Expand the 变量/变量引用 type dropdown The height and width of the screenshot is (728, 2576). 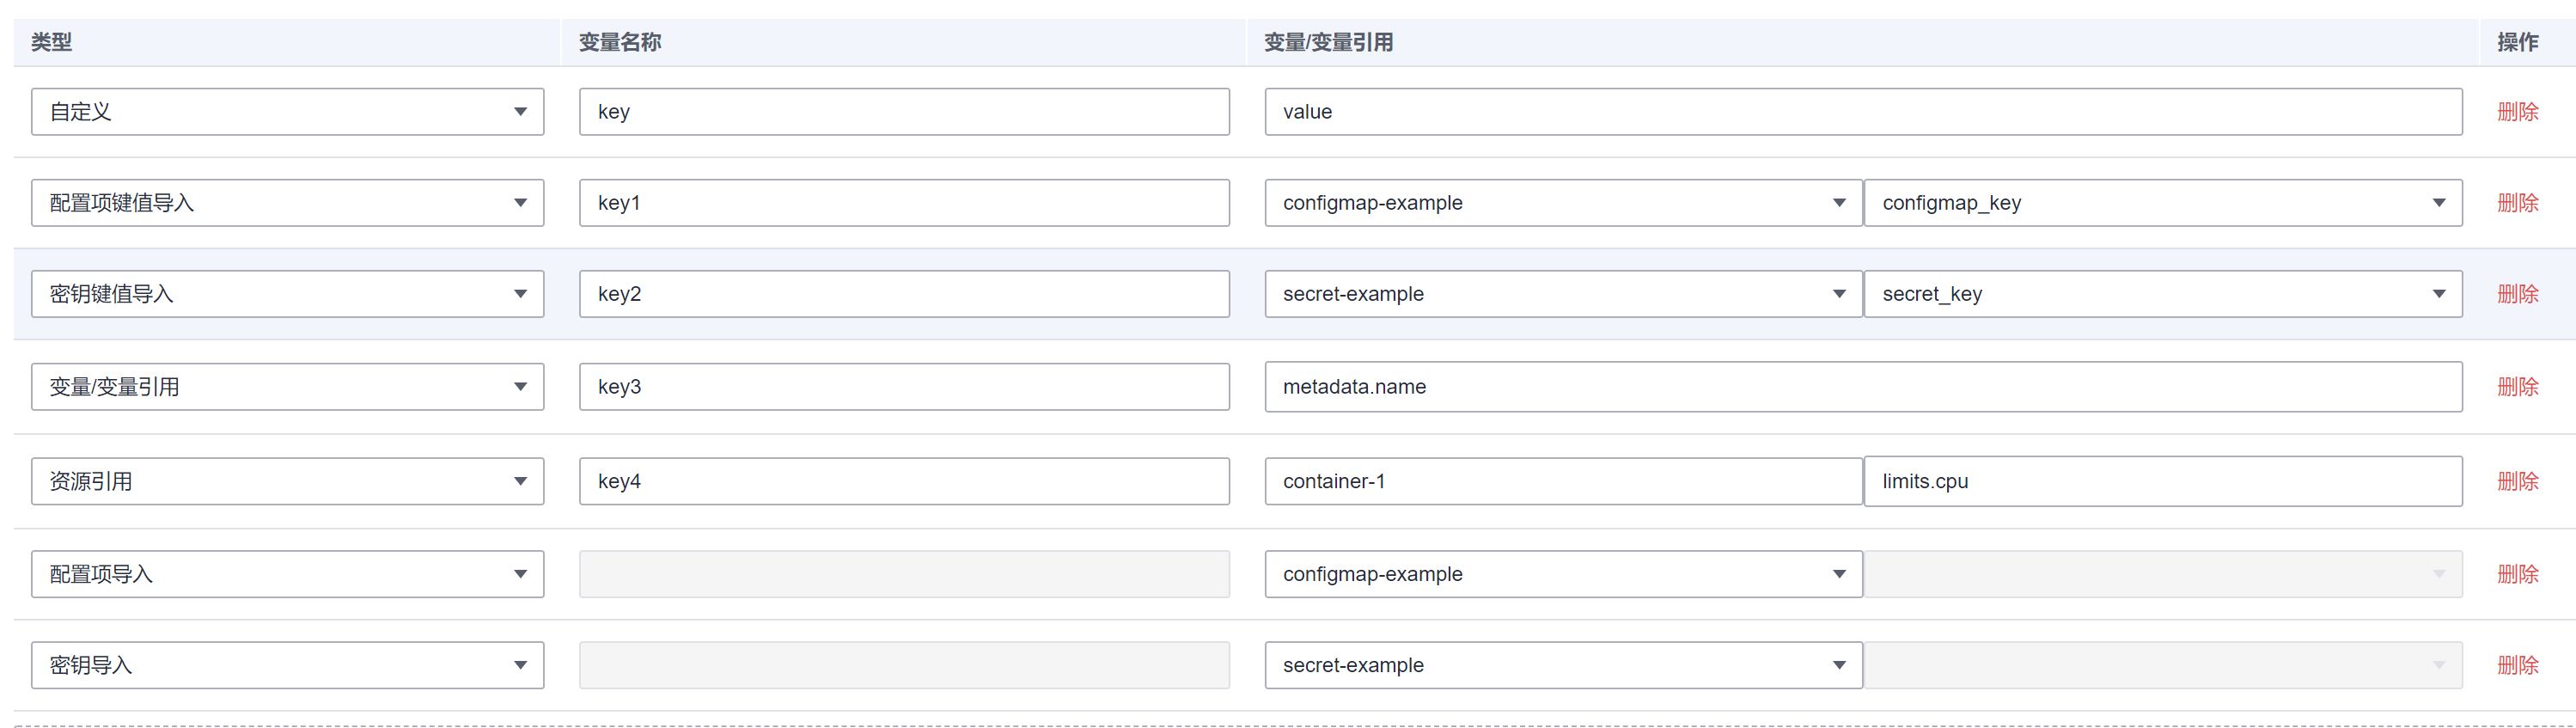tap(287, 387)
